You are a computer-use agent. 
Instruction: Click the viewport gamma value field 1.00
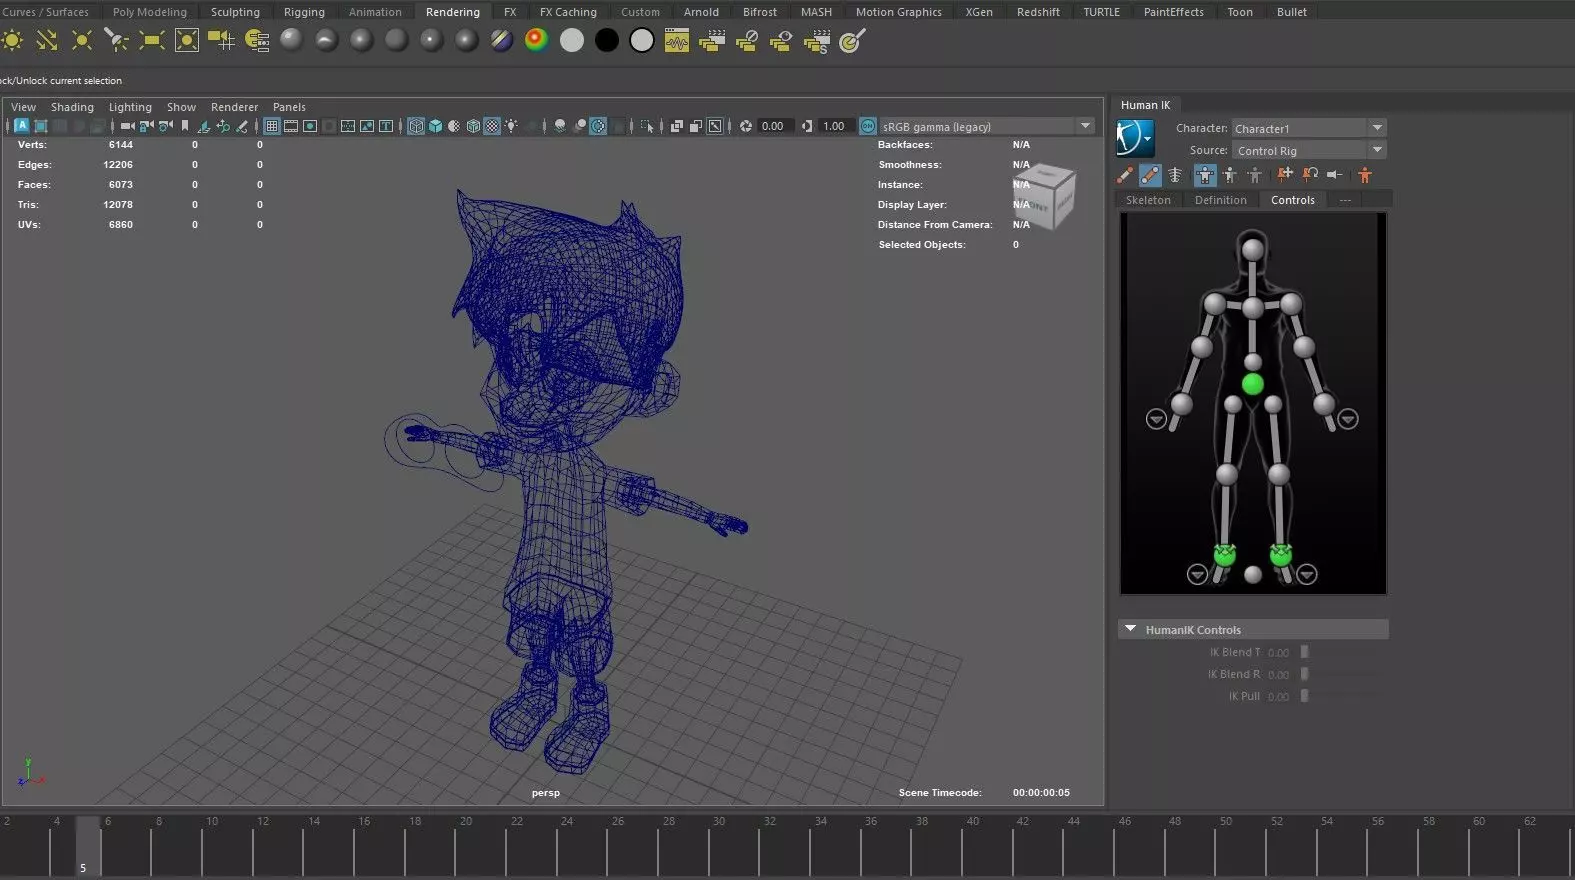tap(834, 126)
